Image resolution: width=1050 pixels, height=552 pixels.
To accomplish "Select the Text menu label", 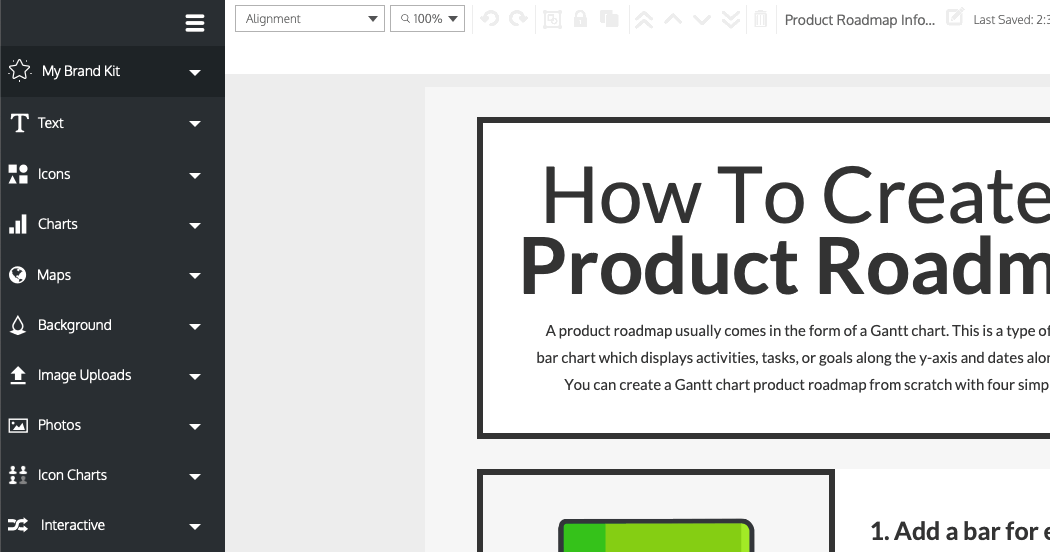I will pos(51,123).
